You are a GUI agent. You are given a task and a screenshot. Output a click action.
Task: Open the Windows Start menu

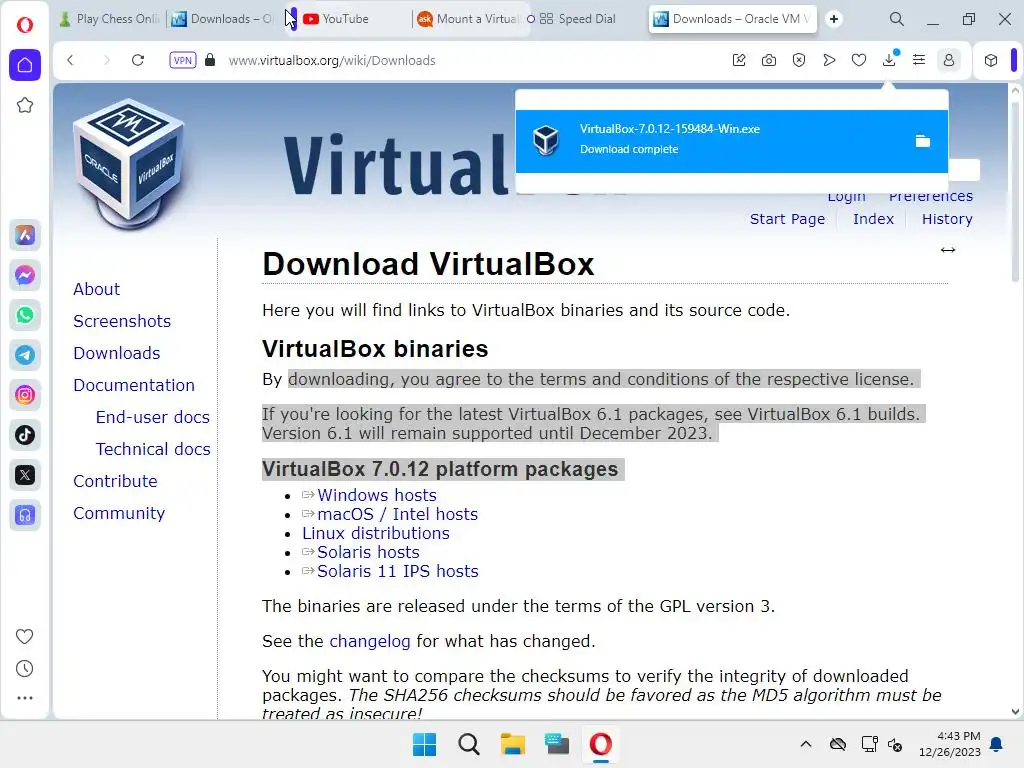coord(424,744)
